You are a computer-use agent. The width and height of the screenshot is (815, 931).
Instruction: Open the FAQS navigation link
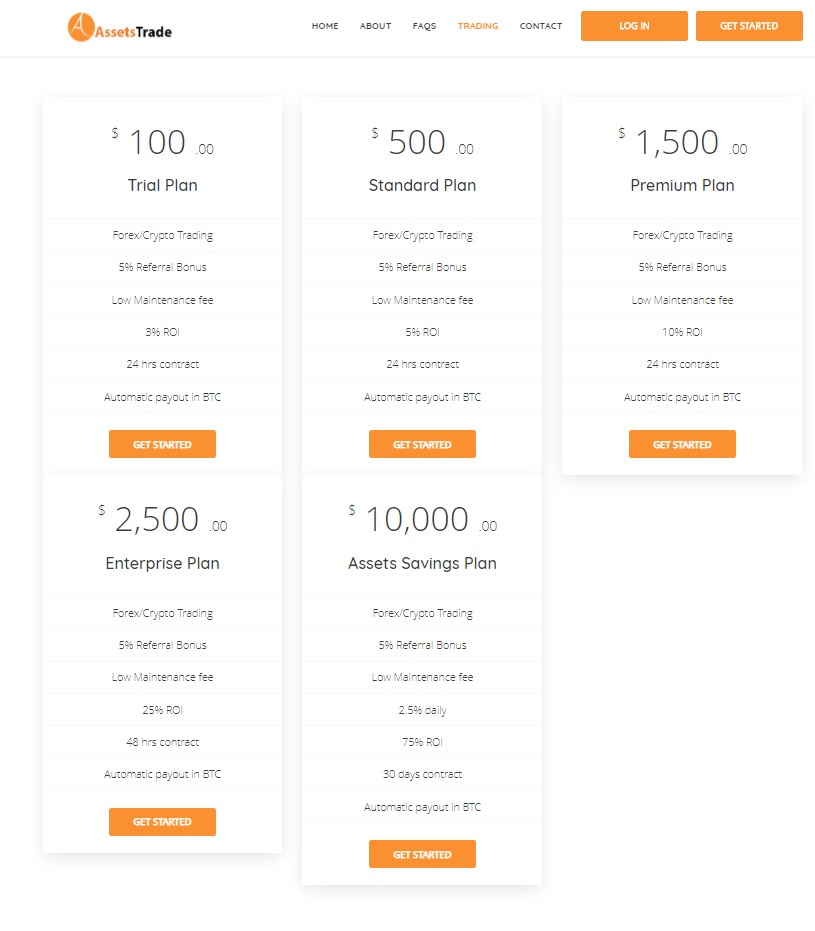point(424,26)
